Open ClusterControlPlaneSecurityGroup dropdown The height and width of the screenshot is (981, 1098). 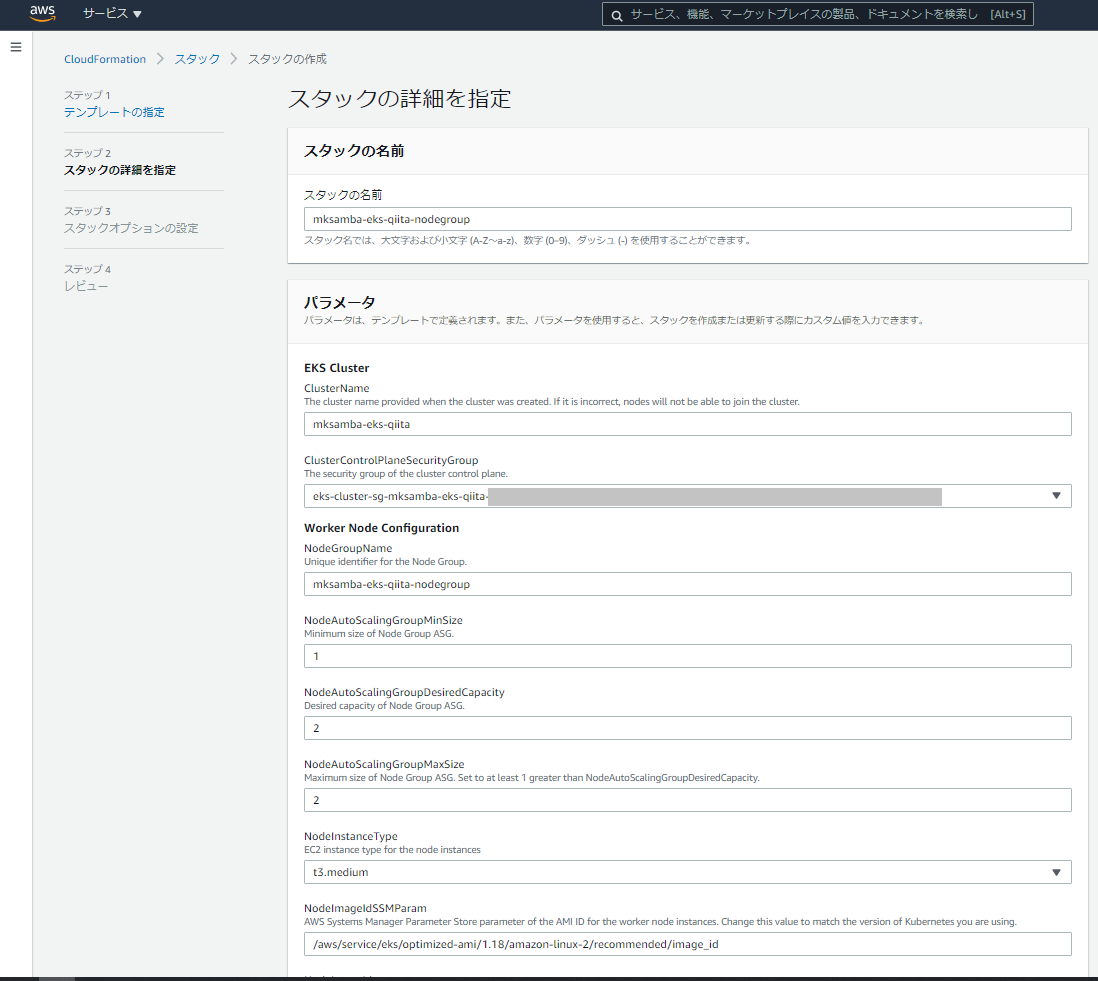pyautogui.click(x=687, y=496)
